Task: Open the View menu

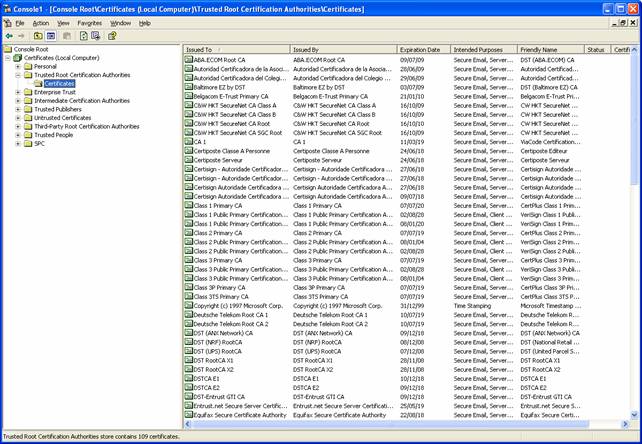Action: tap(63, 23)
